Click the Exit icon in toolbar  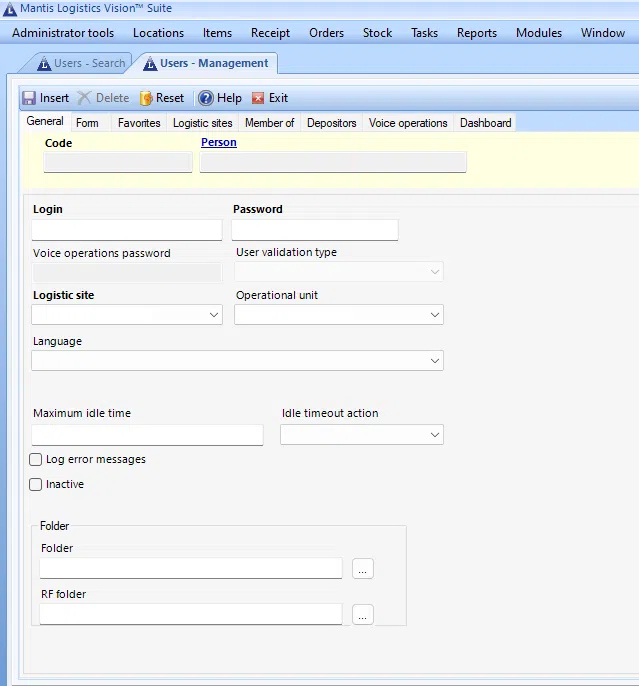[258, 98]
